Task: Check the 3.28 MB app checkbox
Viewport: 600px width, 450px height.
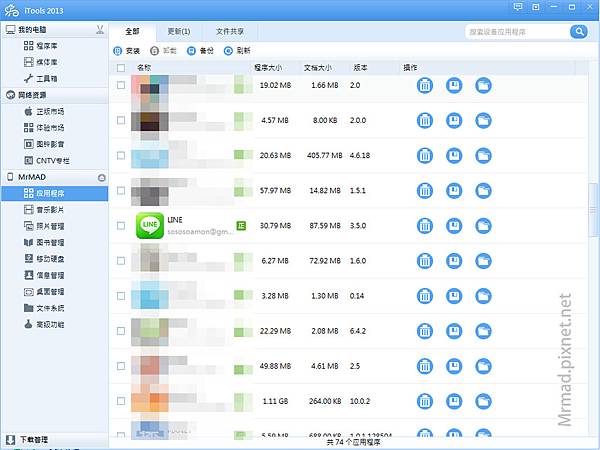Action: click(121, 296)
